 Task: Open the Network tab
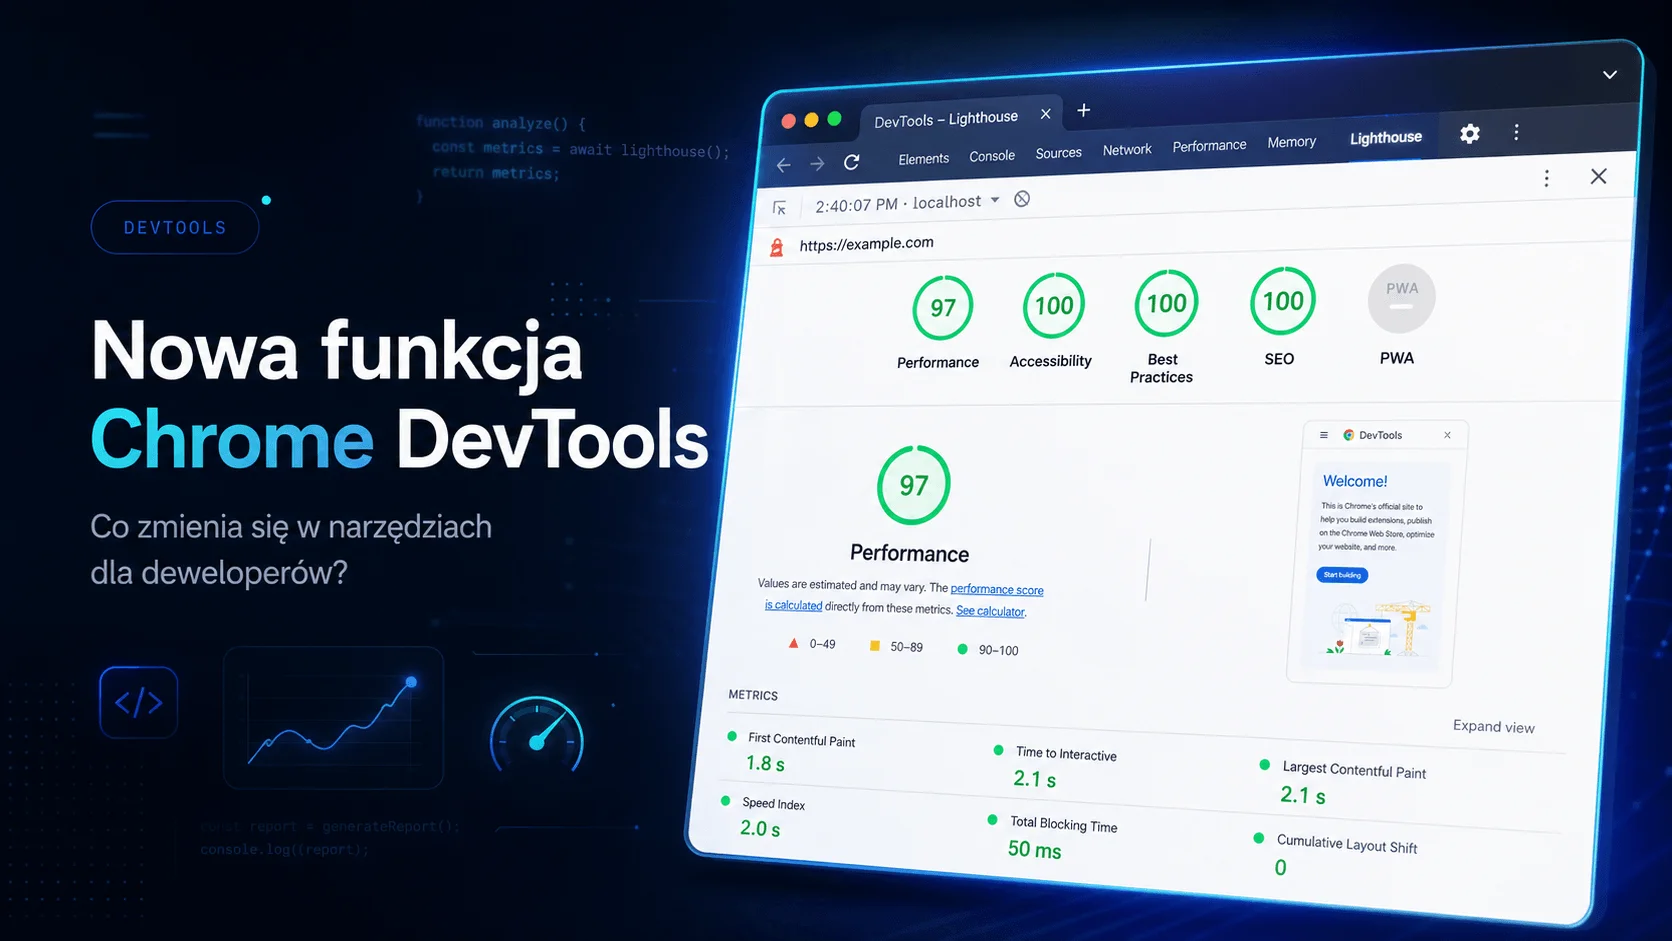1127,150
